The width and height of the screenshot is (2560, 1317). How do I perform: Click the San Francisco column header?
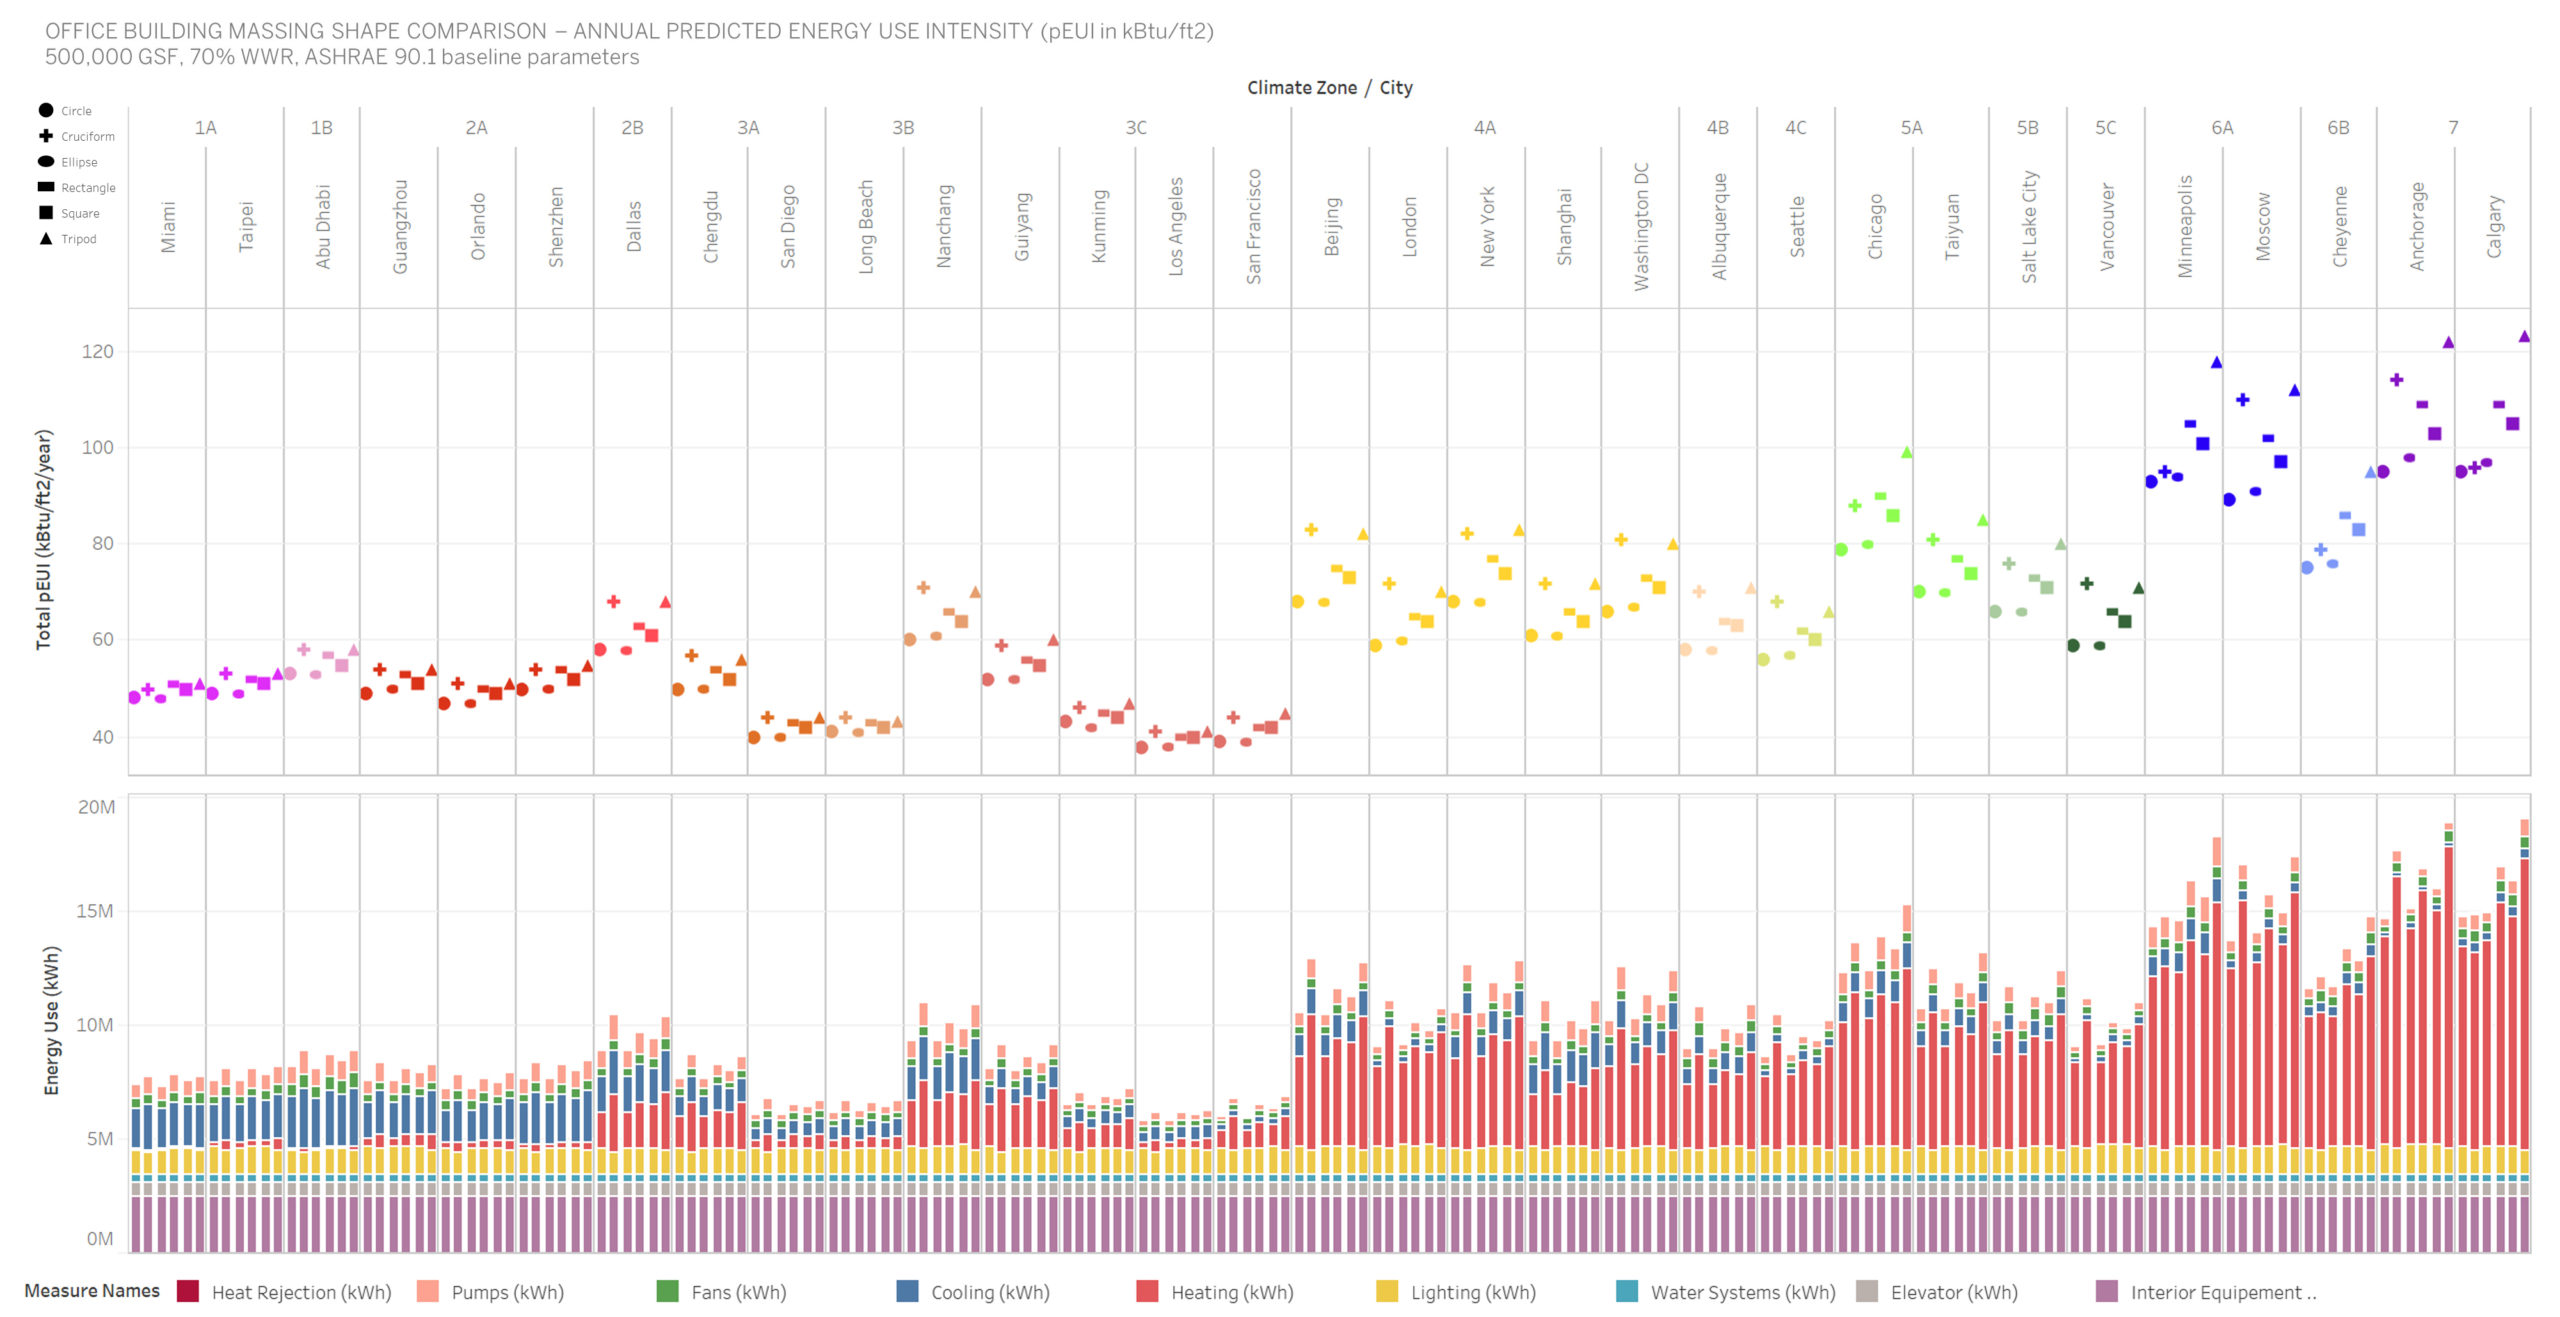(x=1253, y=227)
